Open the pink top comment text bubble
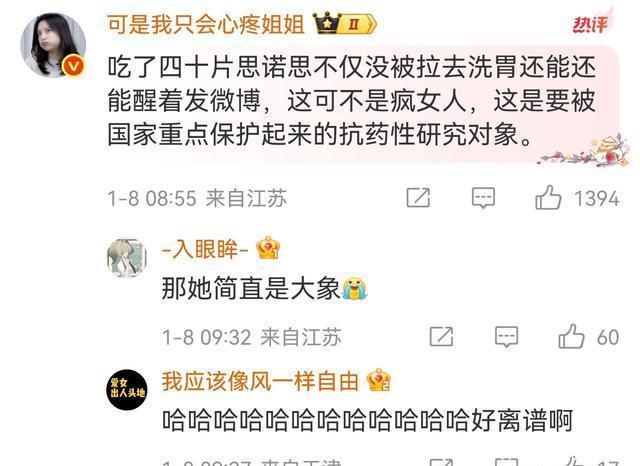The width and height of the screenshot is (640, 466). click(363, 104)
